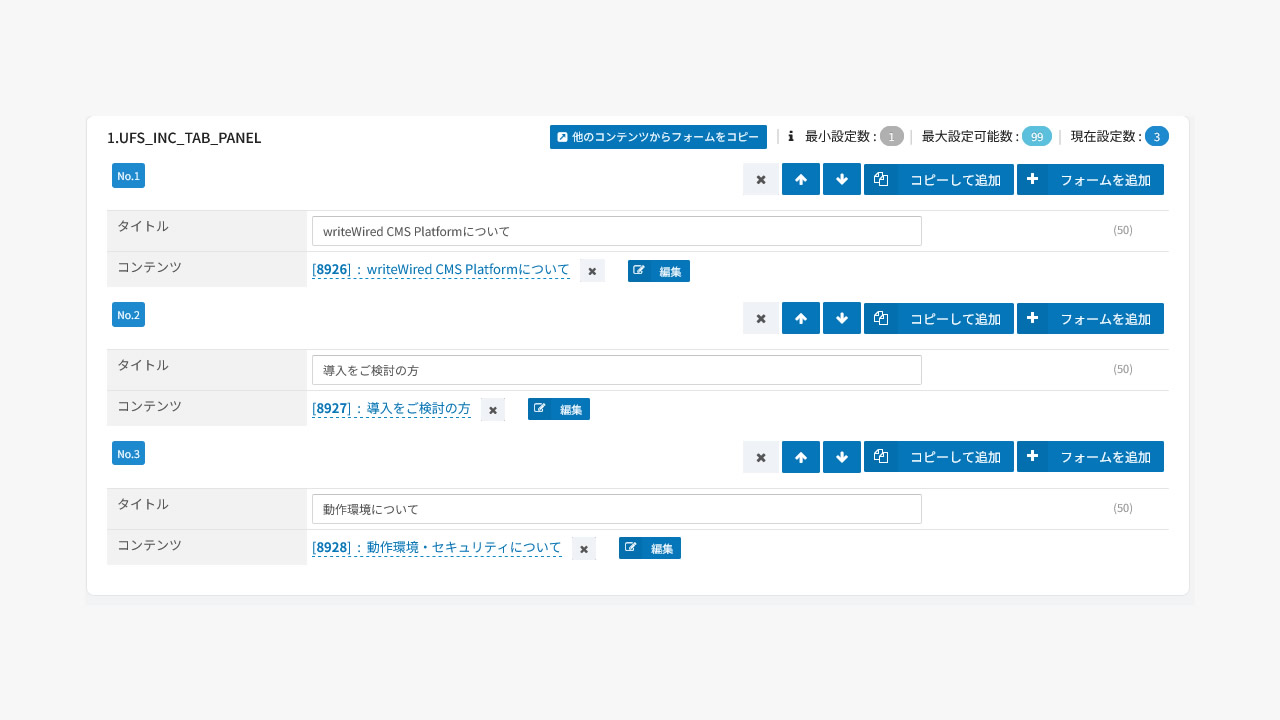1280x720 pixels.
Task: Clear content 8927 with its X icon
Action: 493,410
